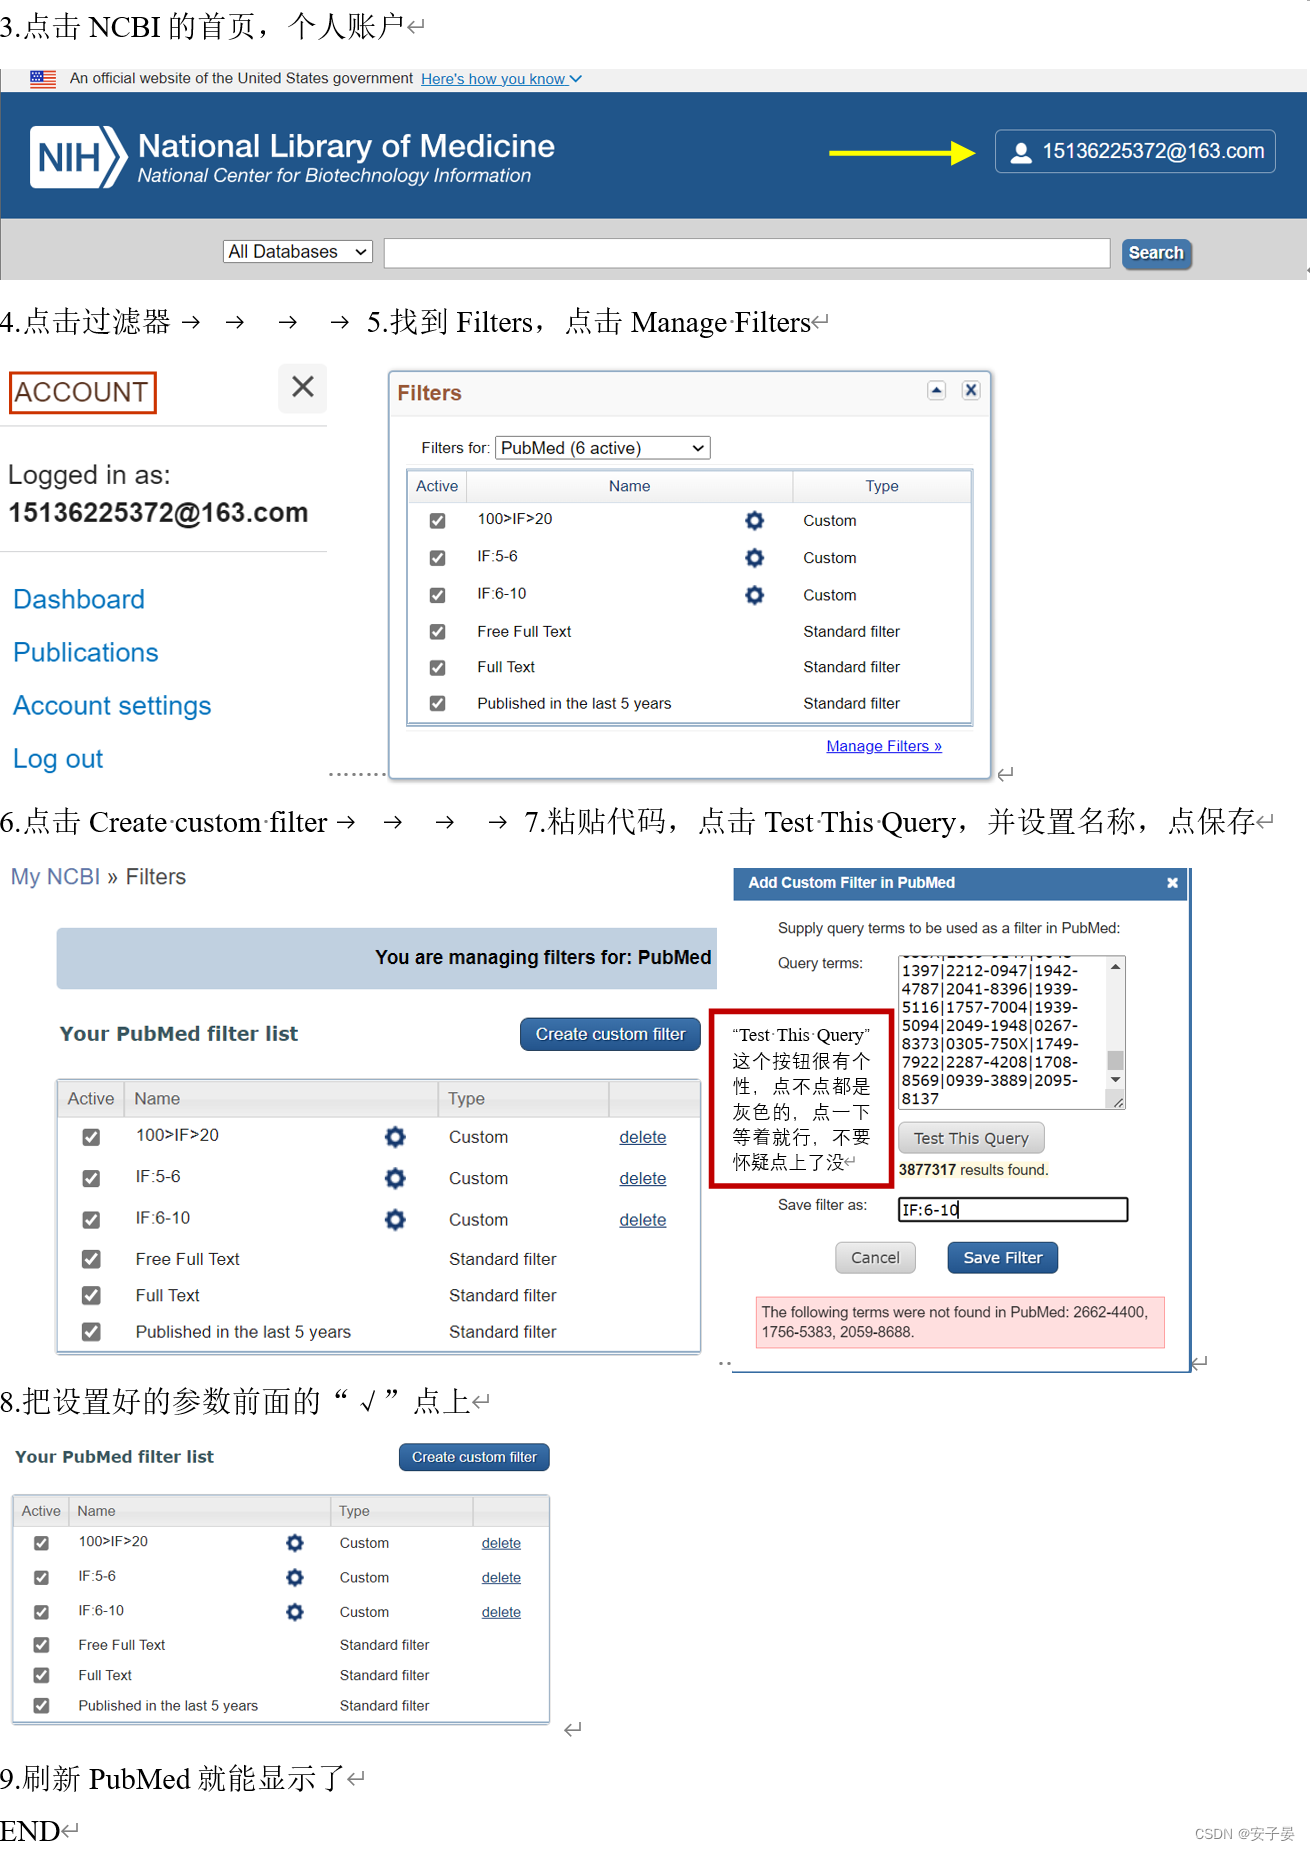Toggle IF:6-10 checkbox on My NCBI Filters page
Viewport: 1310px width, 1851px height.
pyautogui.click(x=91, y=1219)
